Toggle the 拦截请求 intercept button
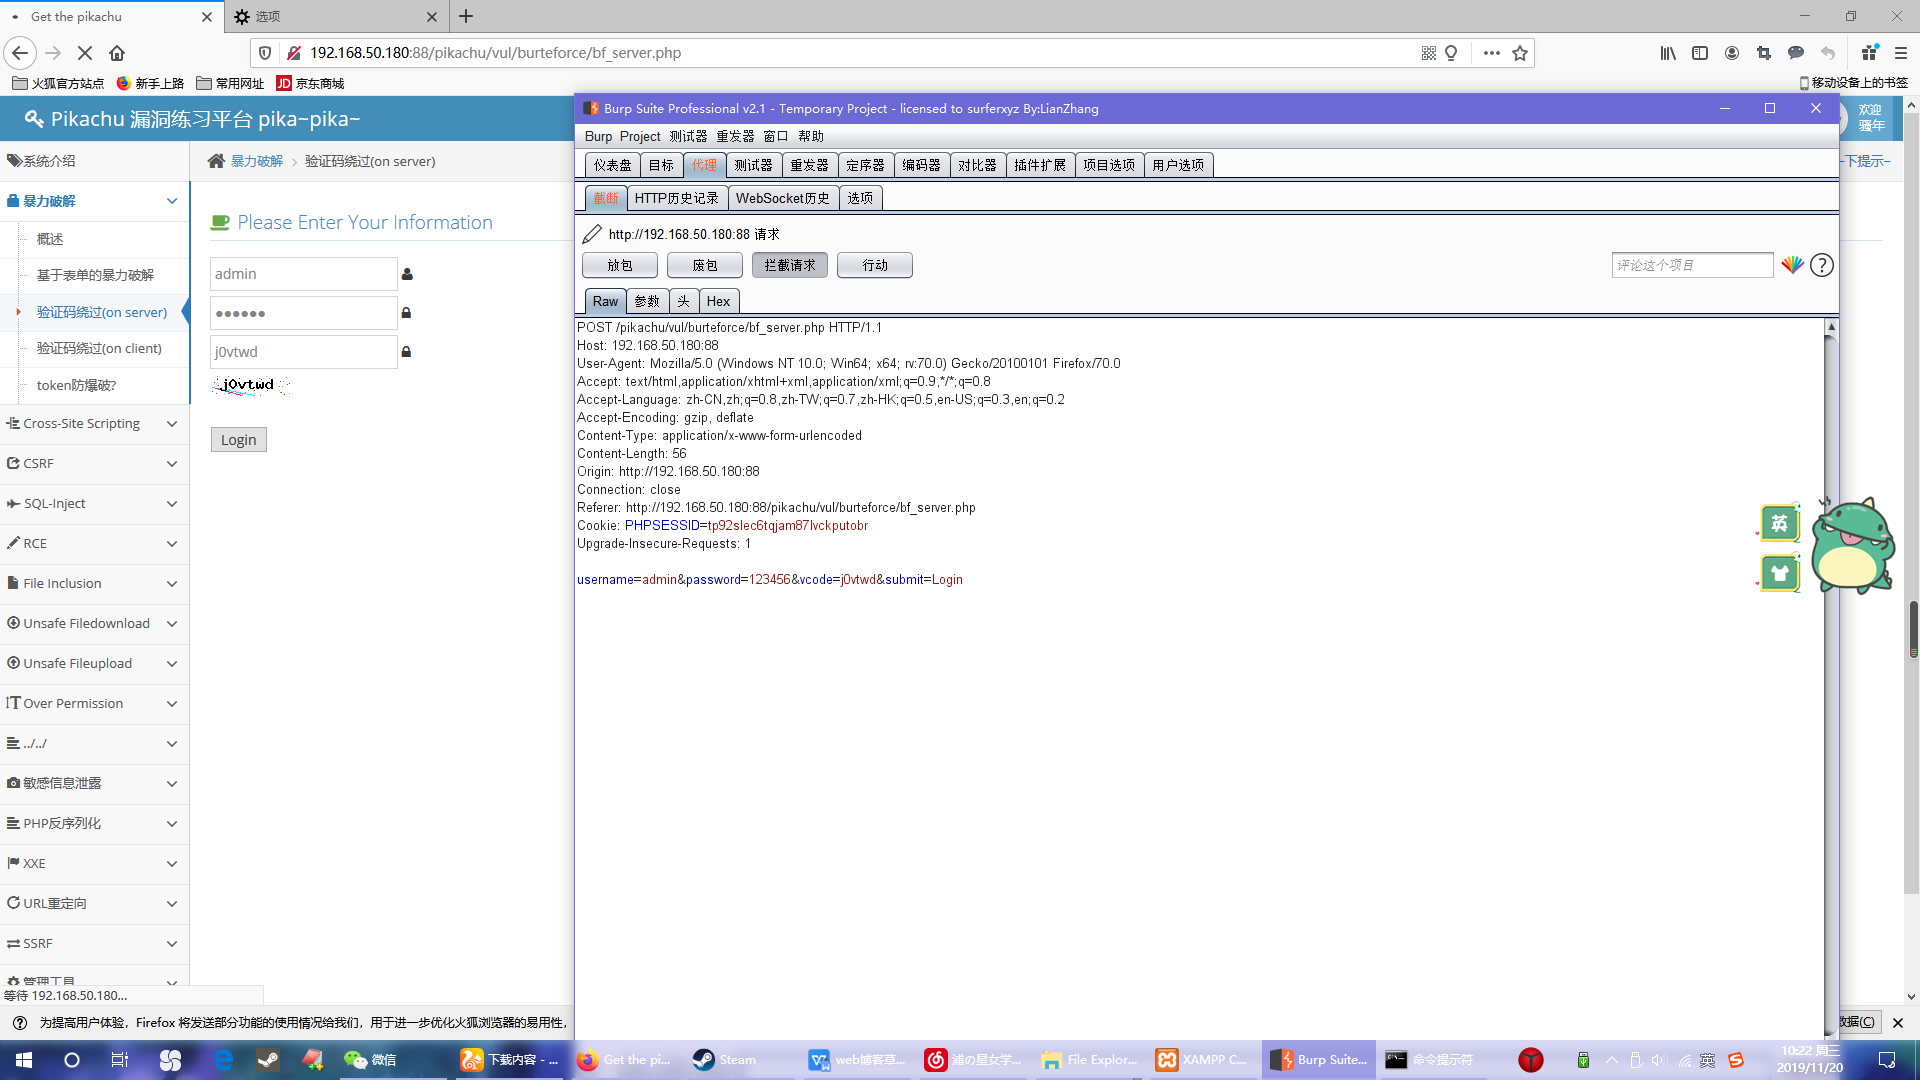 click(x=789, y=265)
